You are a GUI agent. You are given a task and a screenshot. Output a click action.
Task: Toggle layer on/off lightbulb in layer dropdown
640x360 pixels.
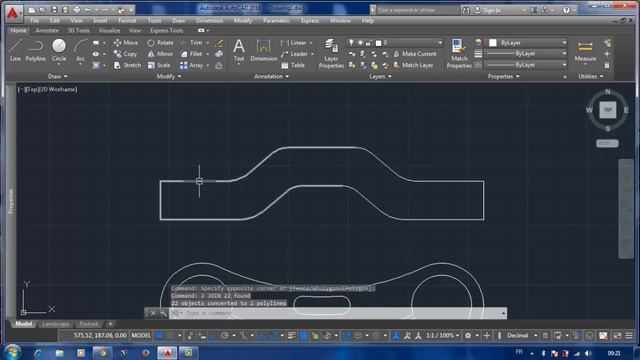[351, 42]
